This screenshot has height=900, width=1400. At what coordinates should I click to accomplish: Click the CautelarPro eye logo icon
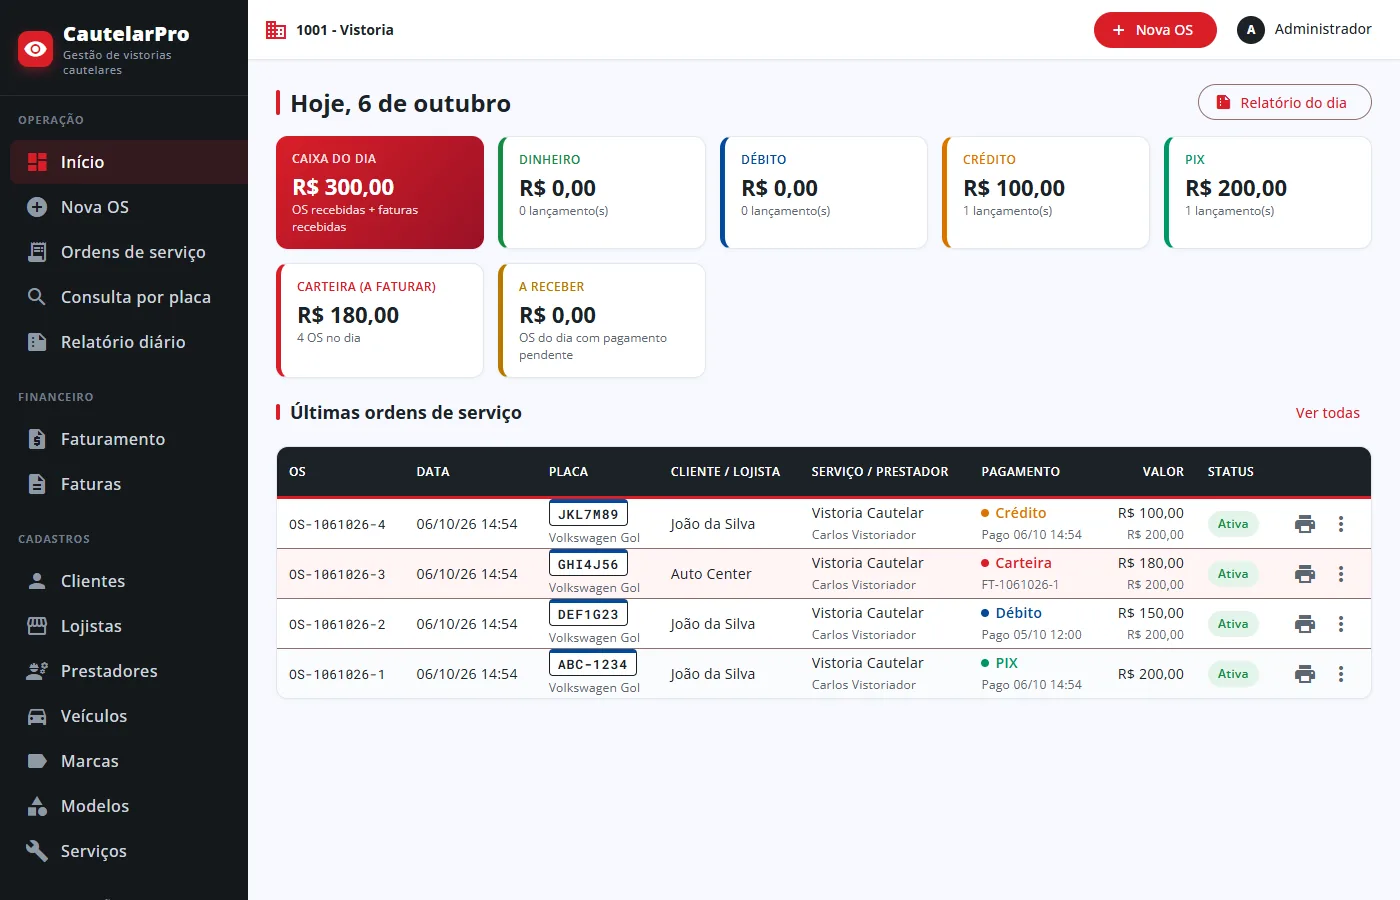point(36,48)
